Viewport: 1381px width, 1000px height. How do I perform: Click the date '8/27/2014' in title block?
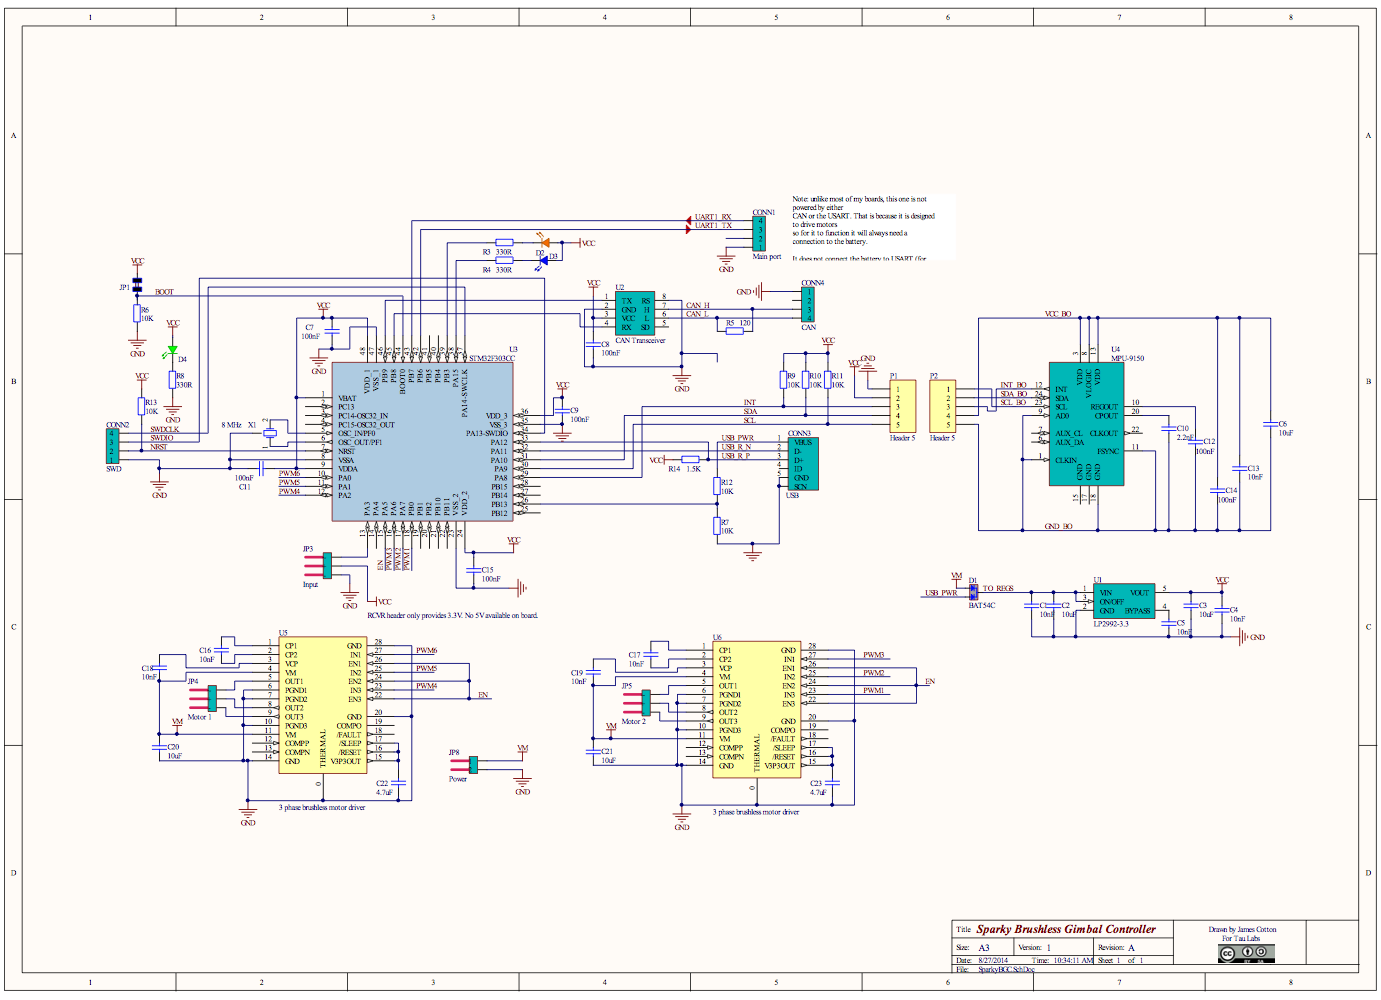[x=992, y=960]
